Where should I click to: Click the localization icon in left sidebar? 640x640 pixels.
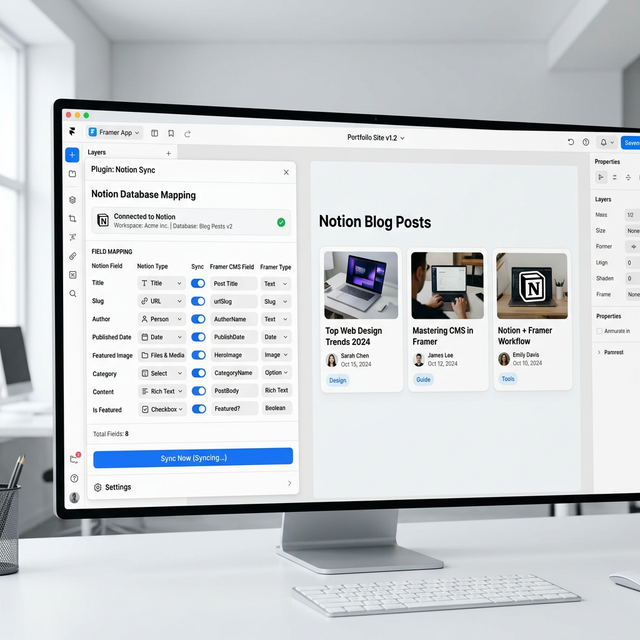click(73, 237)
